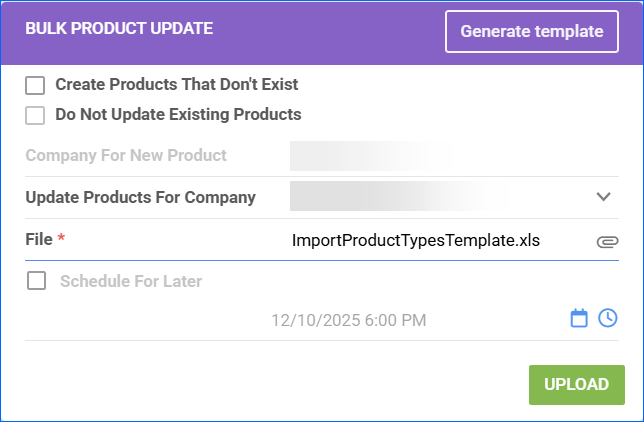Click the green UPLOAD button
Viewport: 644px width, 422px height.
tap(576, 385)
